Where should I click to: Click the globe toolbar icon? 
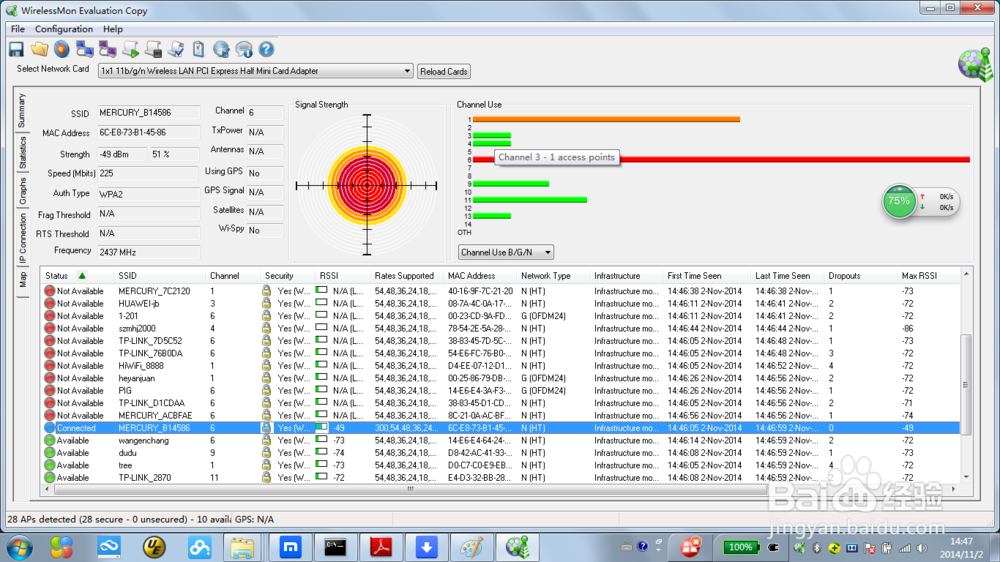[x=221, y=49]
